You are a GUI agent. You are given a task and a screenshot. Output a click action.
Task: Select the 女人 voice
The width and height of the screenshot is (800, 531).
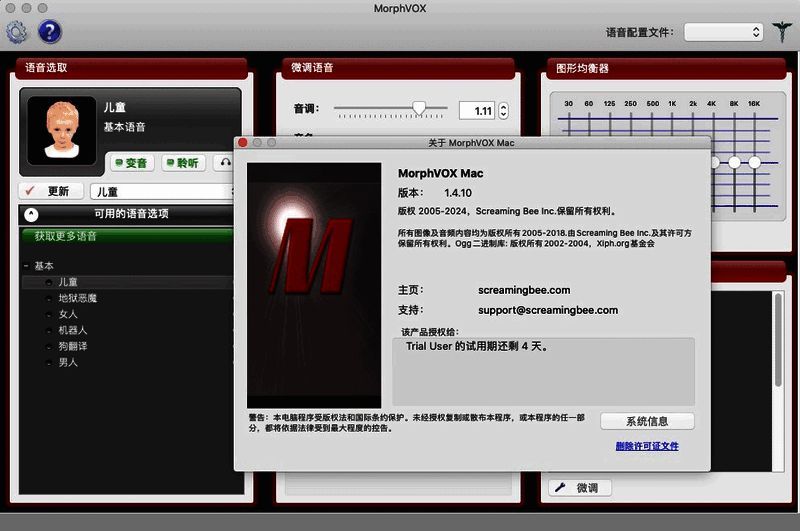pyautogui.click(x=68, y=314)
